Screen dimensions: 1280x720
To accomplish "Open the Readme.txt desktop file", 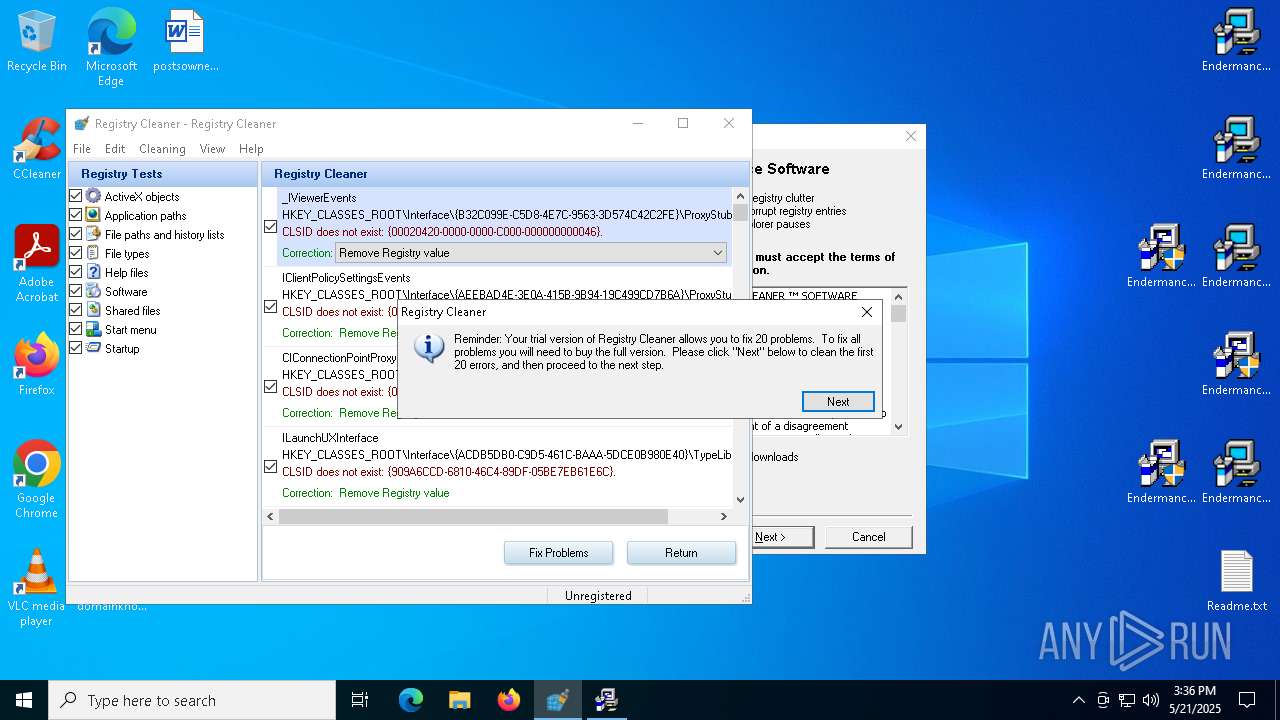I will point(1236,582).
